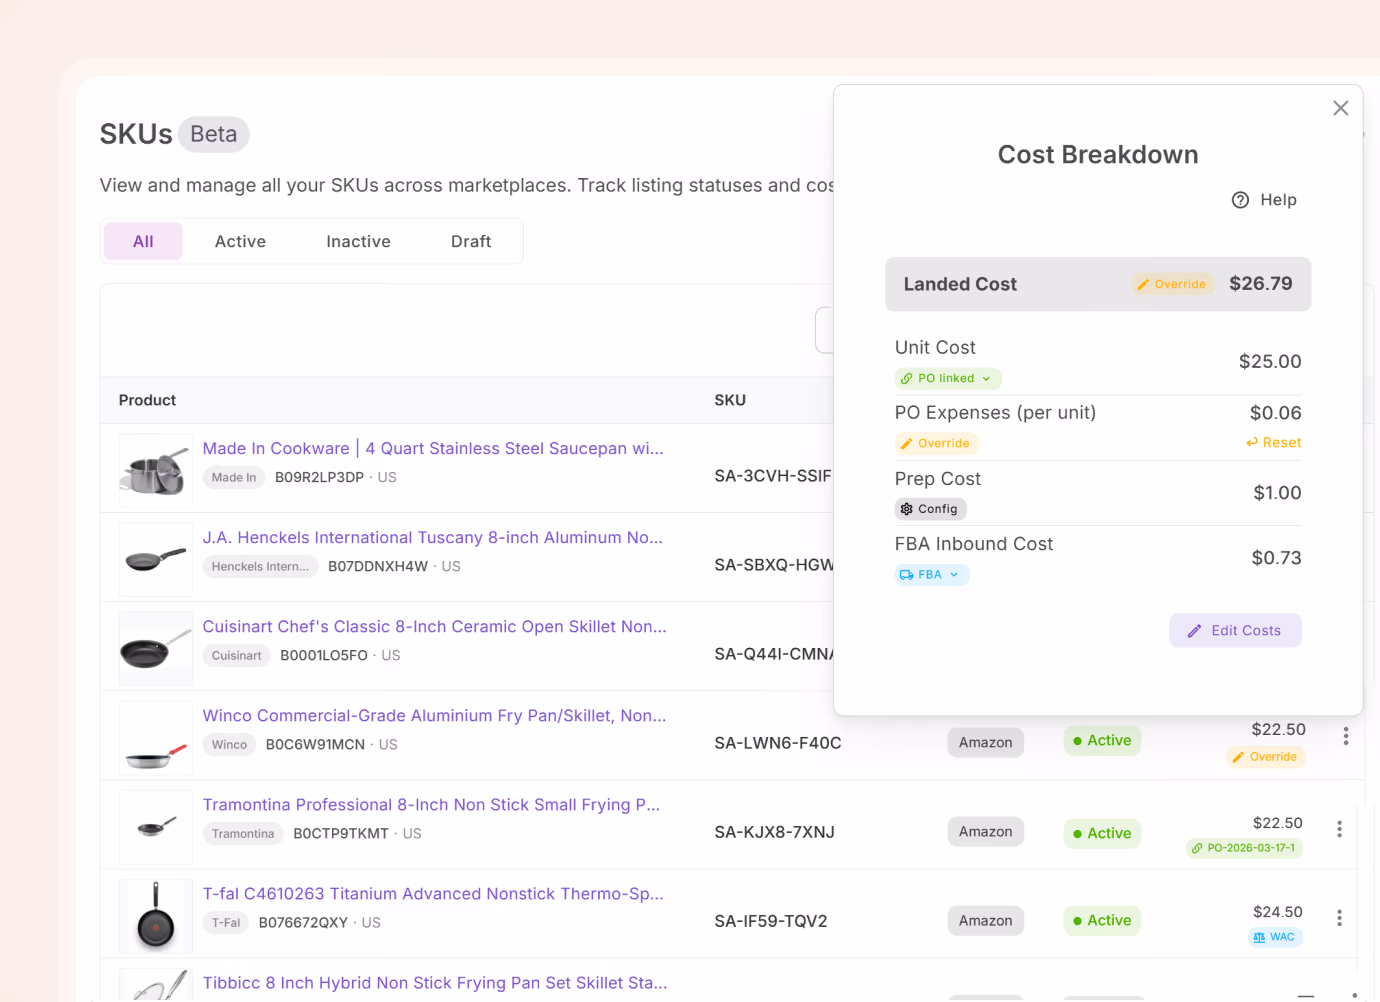Screen dimensions: 1380x1002
Task: Click the Cuisinart skillet thumbnail
Action: [x=156, y=649]
